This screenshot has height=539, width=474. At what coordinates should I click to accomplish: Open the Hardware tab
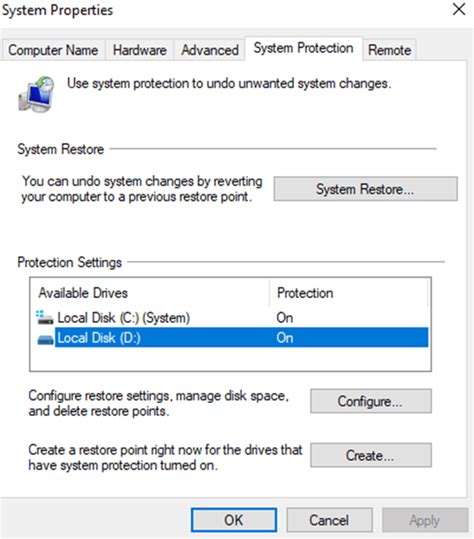point(140,50)
